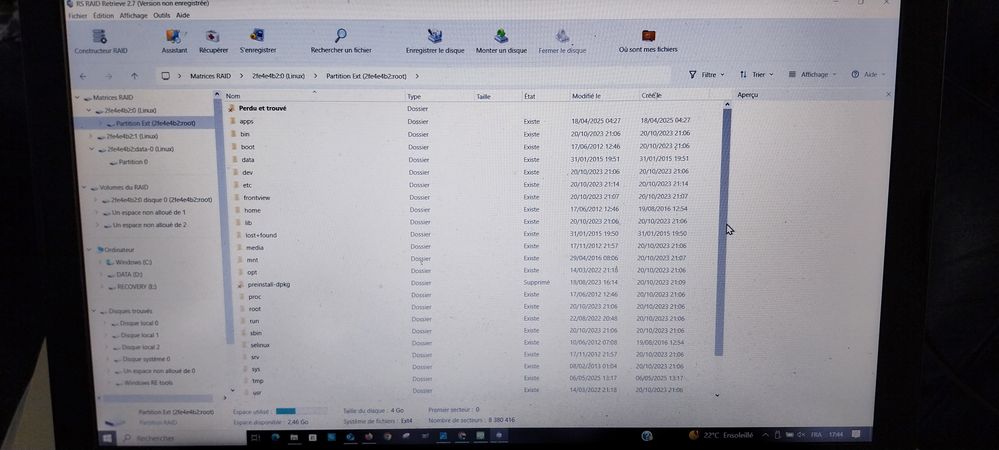Click Monter un disque icon
999x450 pixels.
[501, 37]
